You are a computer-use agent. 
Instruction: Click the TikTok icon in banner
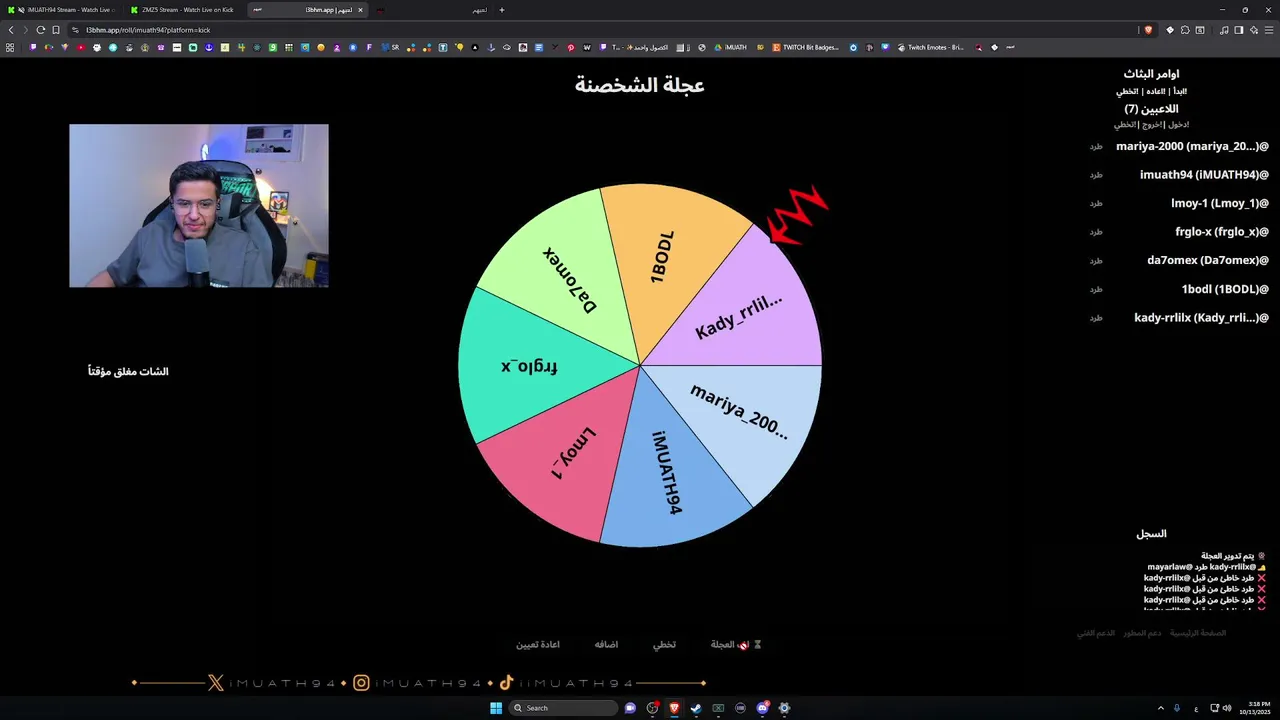tap(506, 683)
